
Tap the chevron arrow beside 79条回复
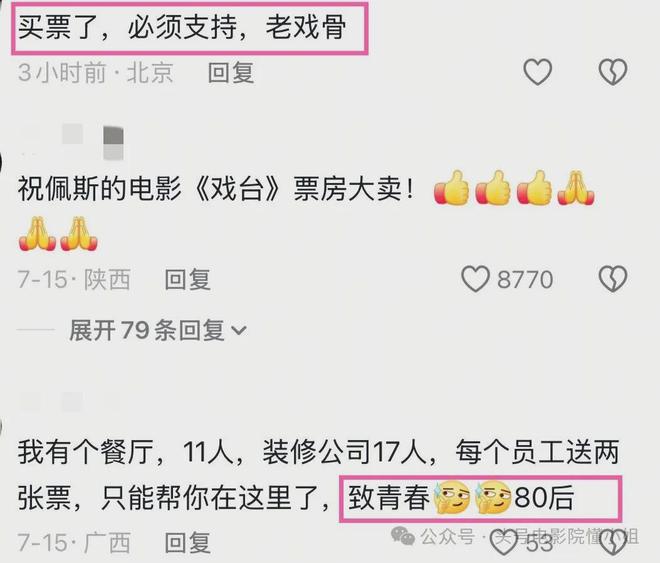point(239,330)
